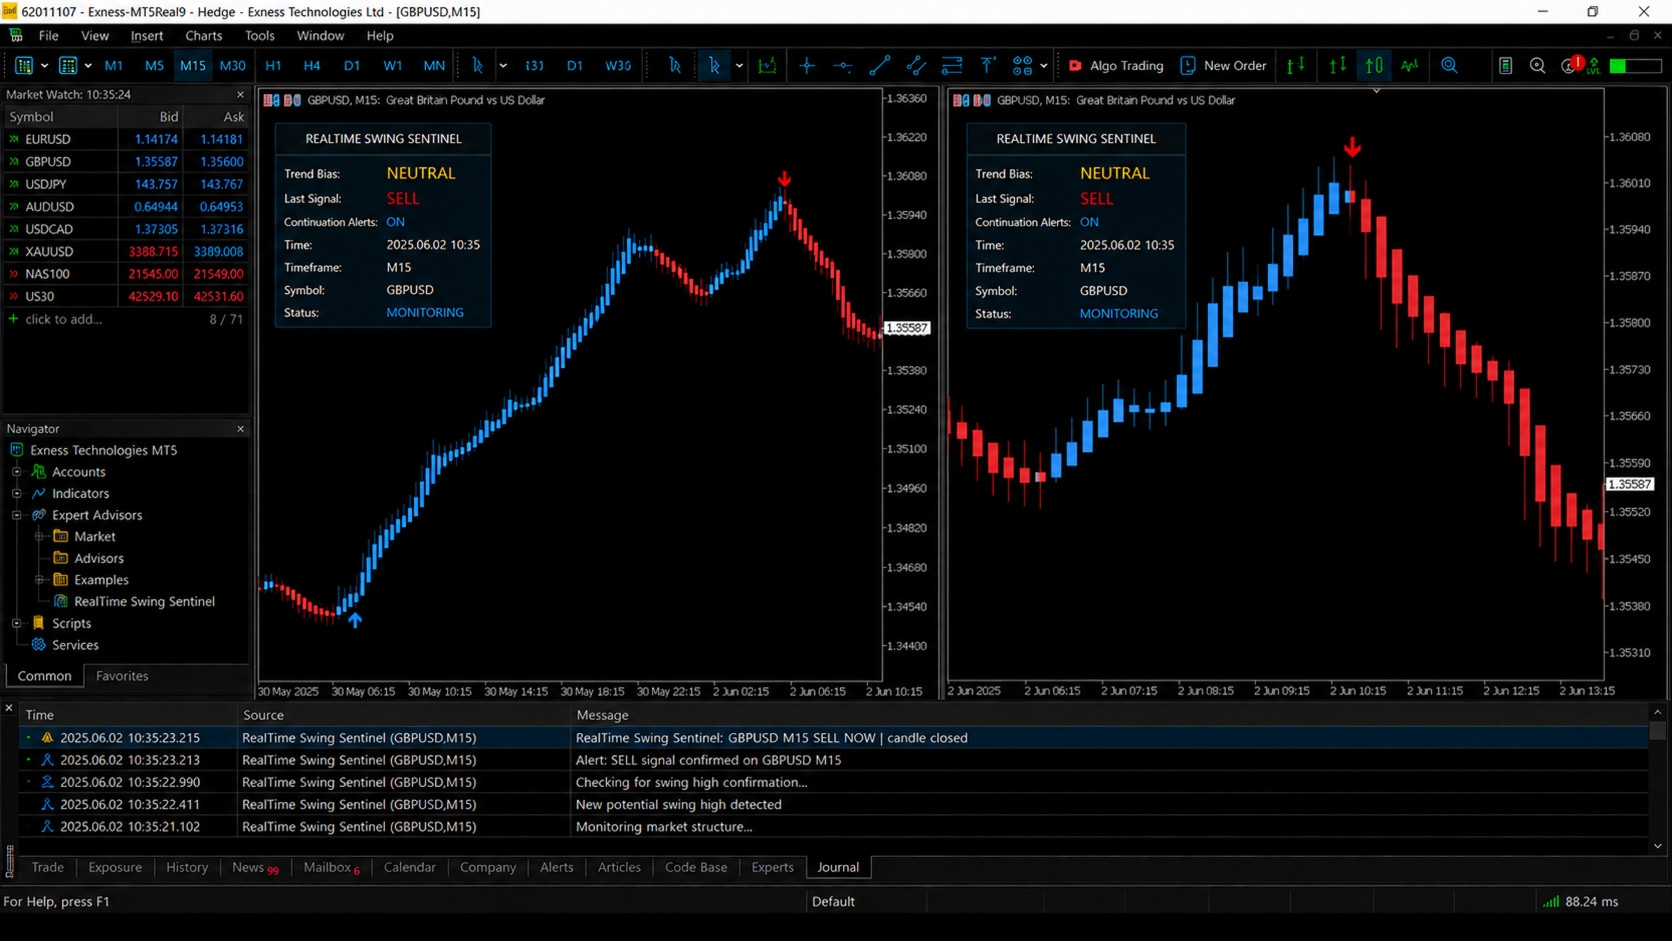The height and width of the screenshot is (941, 1672).
Task: Click the first new chart grid icon
Action: pyautogui.click(x=24, y=66)
